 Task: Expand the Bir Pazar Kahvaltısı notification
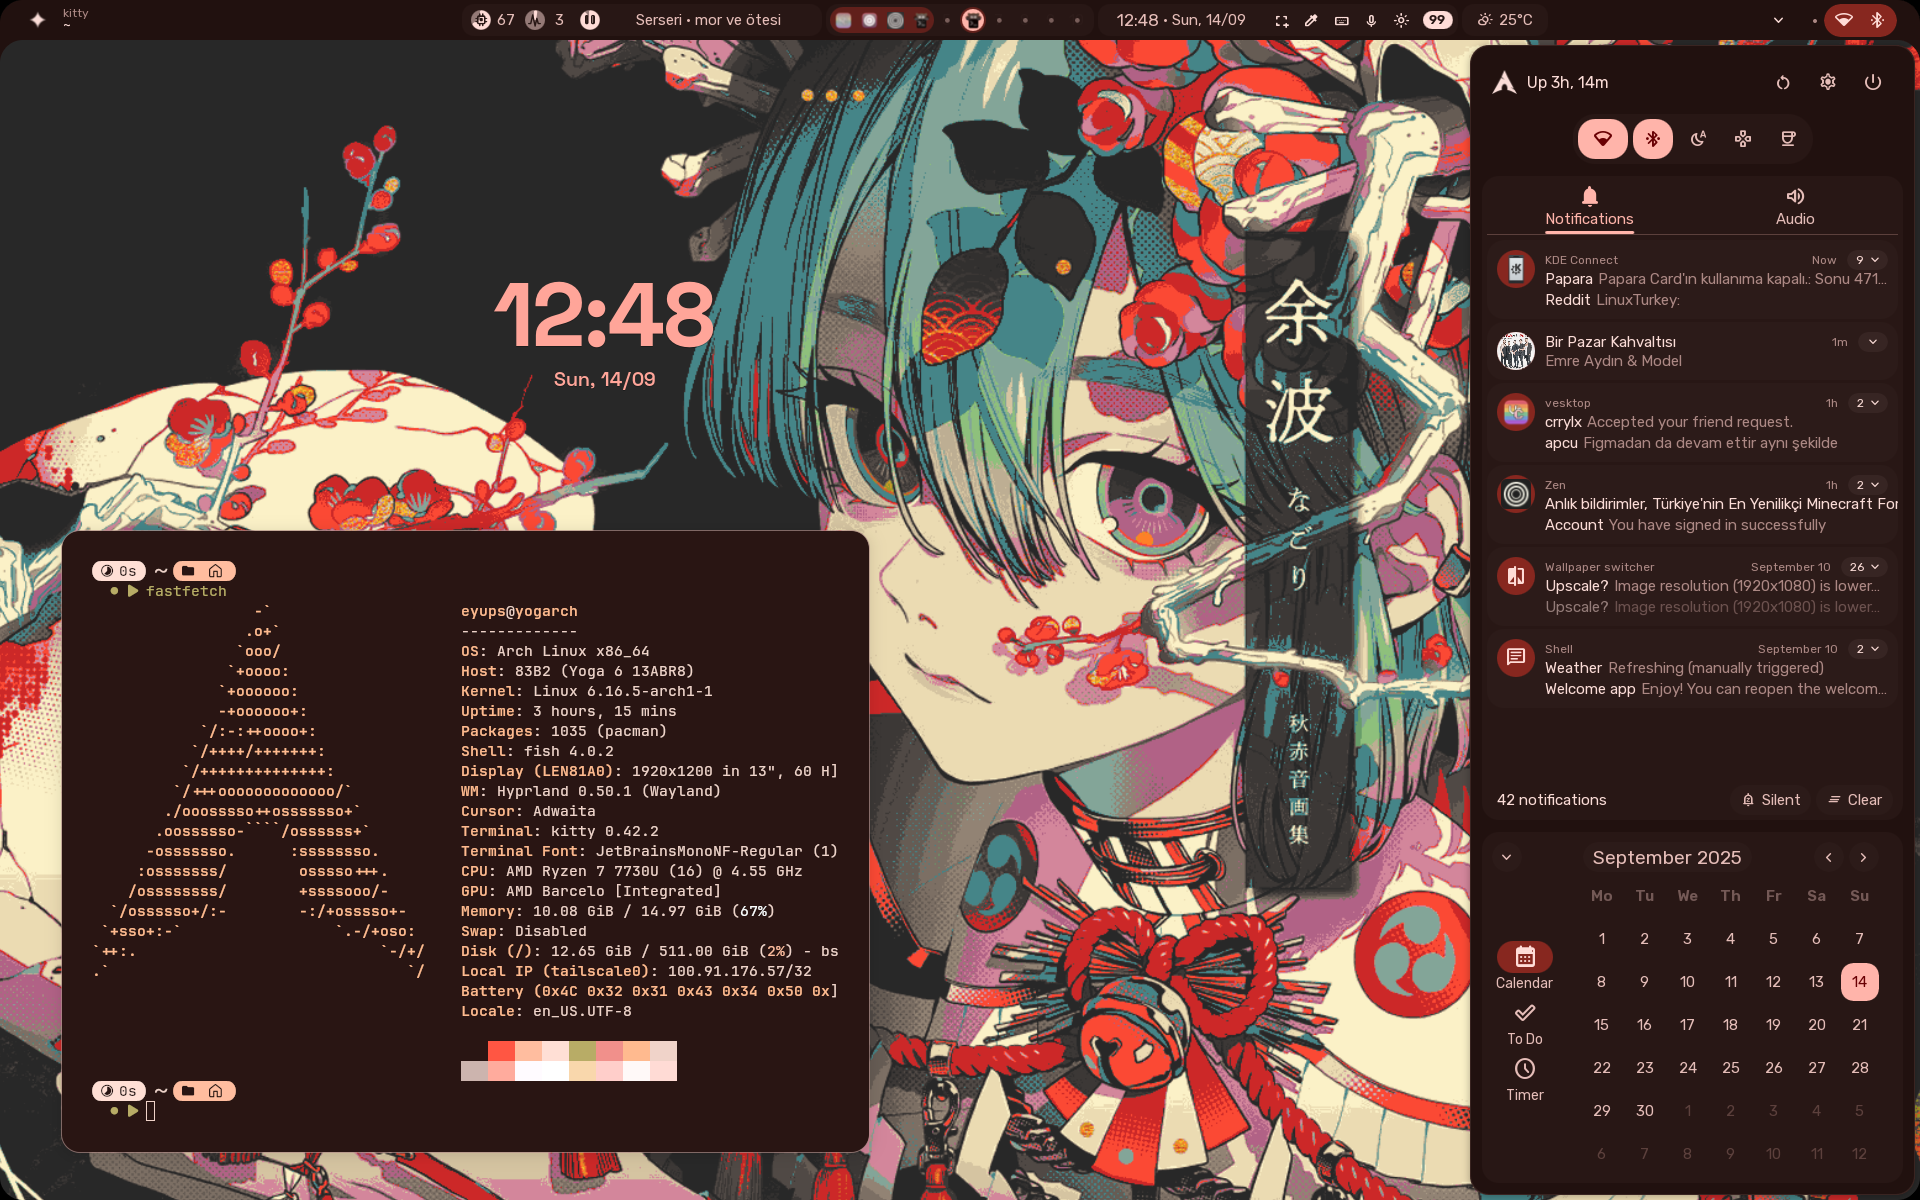tap(1873, 342)
